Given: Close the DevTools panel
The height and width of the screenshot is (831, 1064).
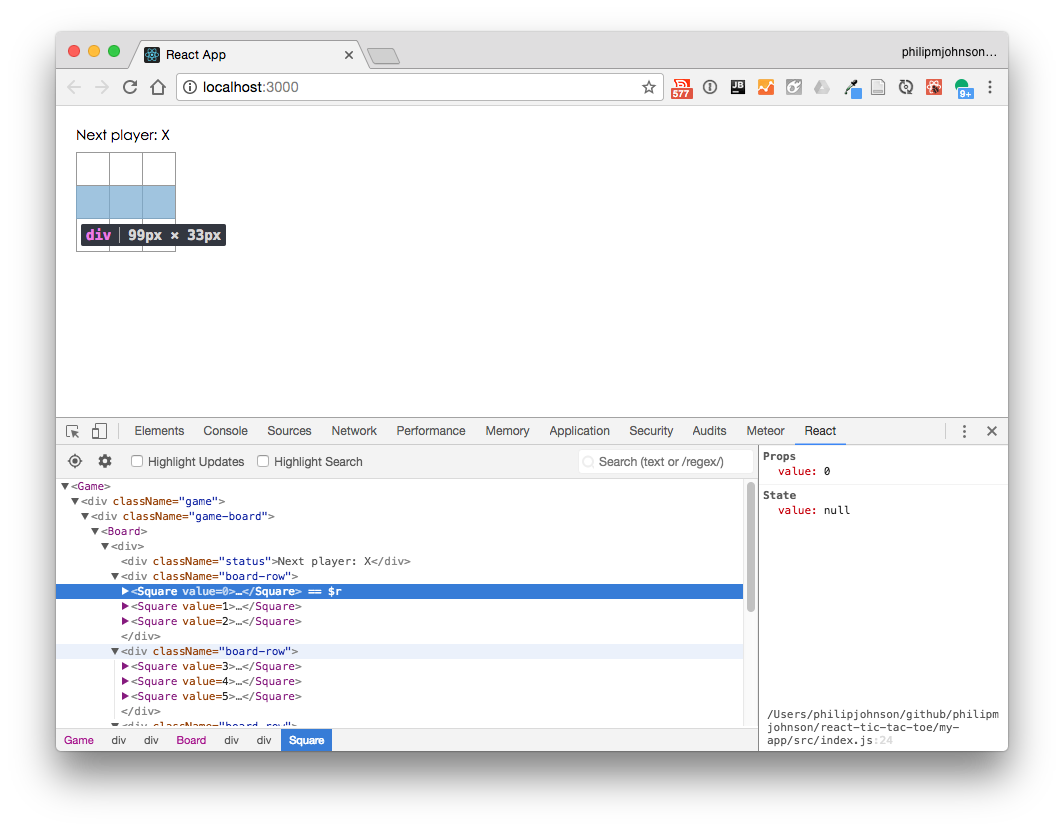Looking at the screenshot, I should tap(992, 431).
